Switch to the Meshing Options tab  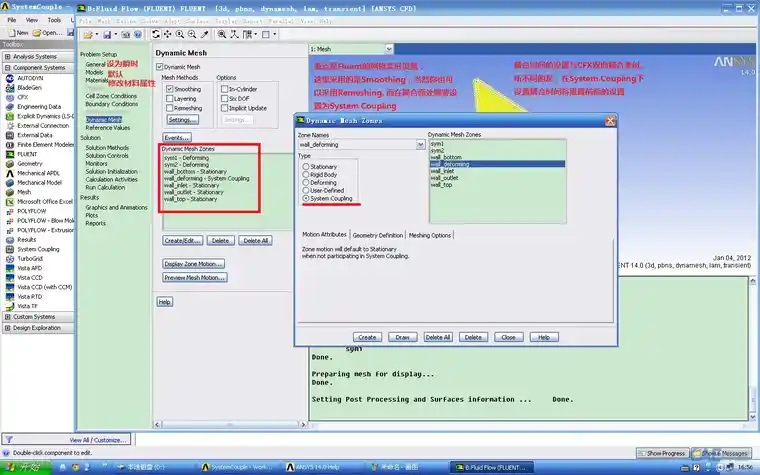pos(430,235)
